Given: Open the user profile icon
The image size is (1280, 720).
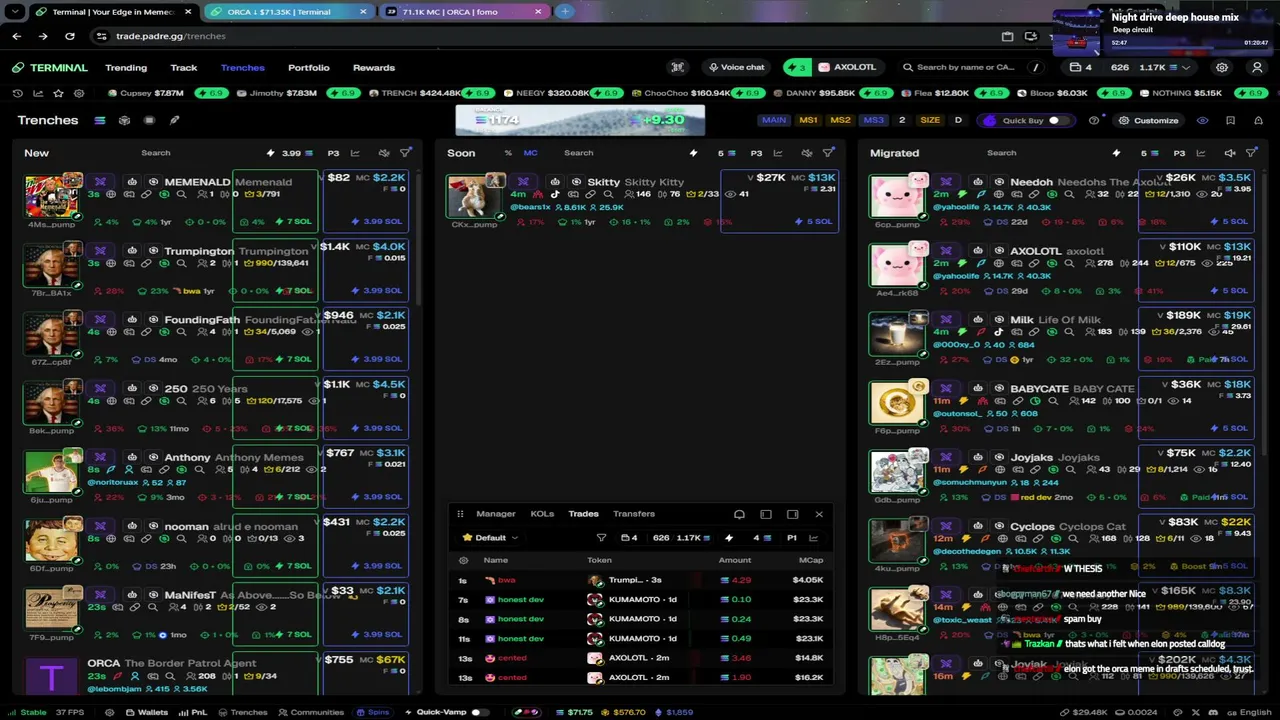Looking at the screenshot, I should coord(1257,67).
